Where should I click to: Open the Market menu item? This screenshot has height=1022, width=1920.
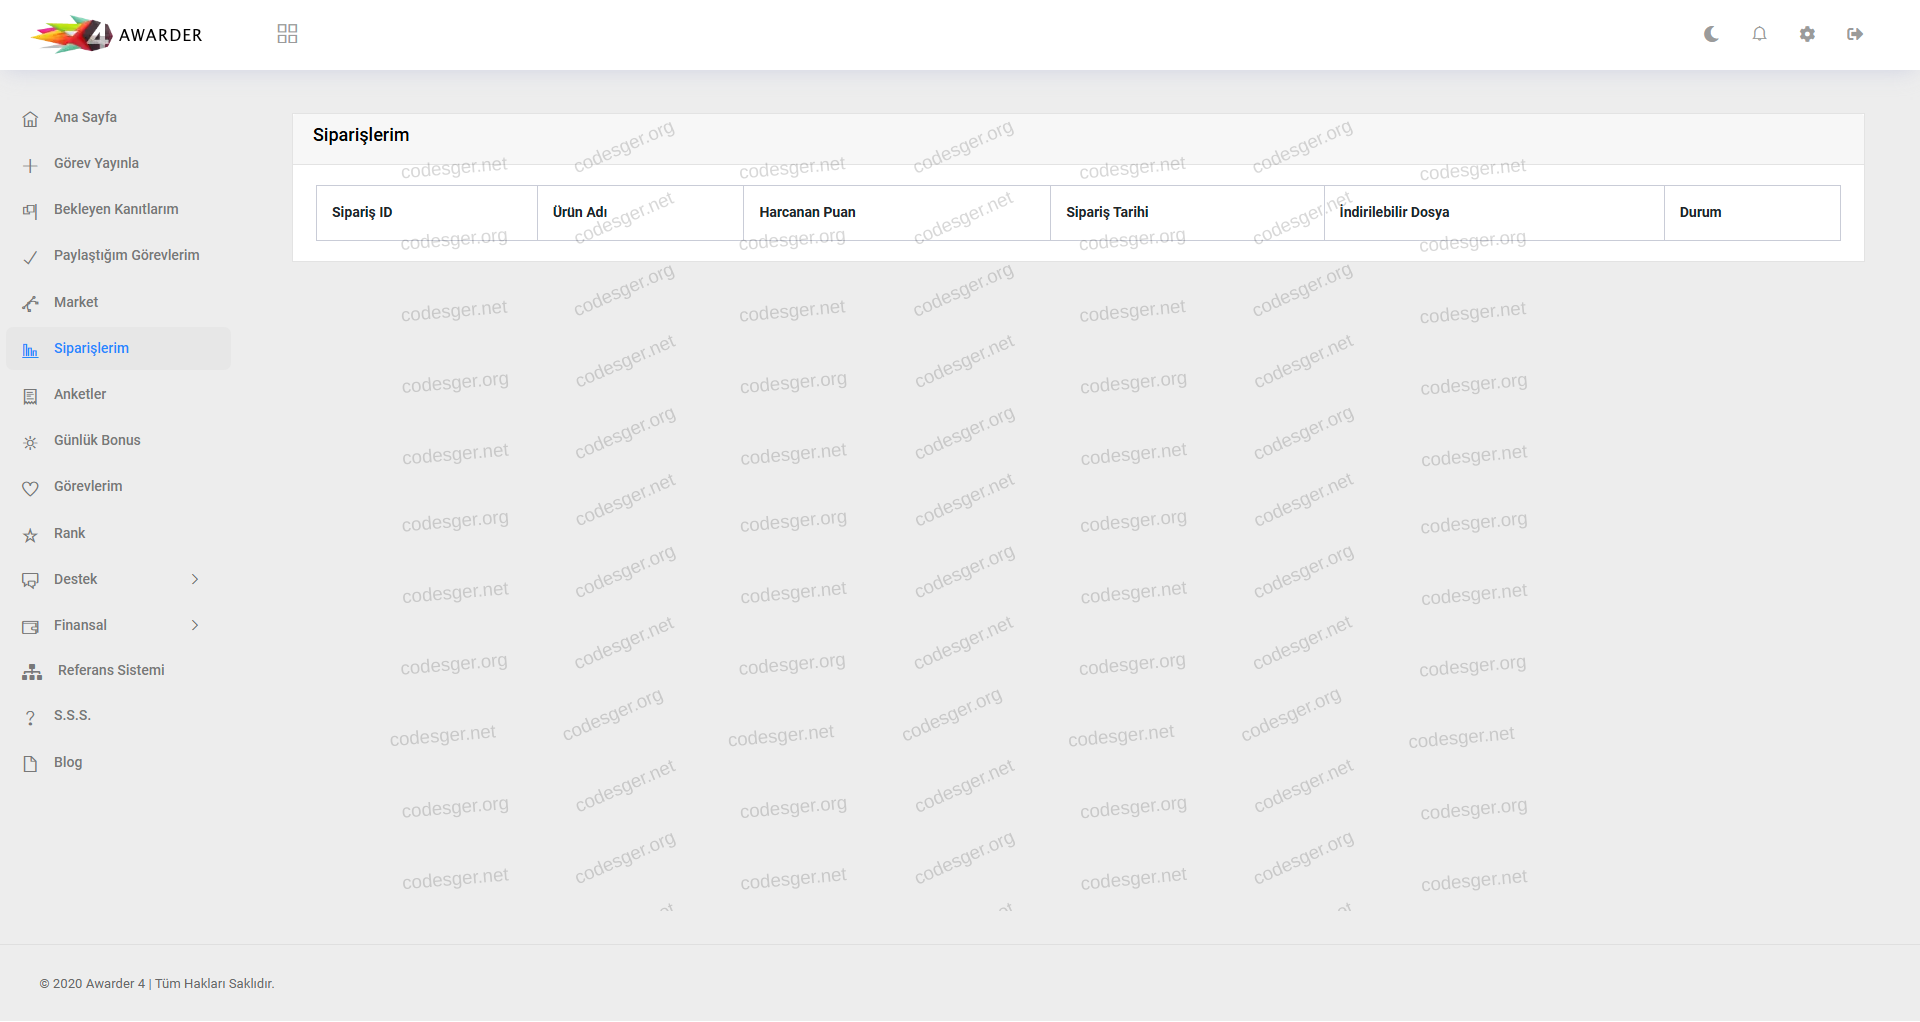point(76,302)
